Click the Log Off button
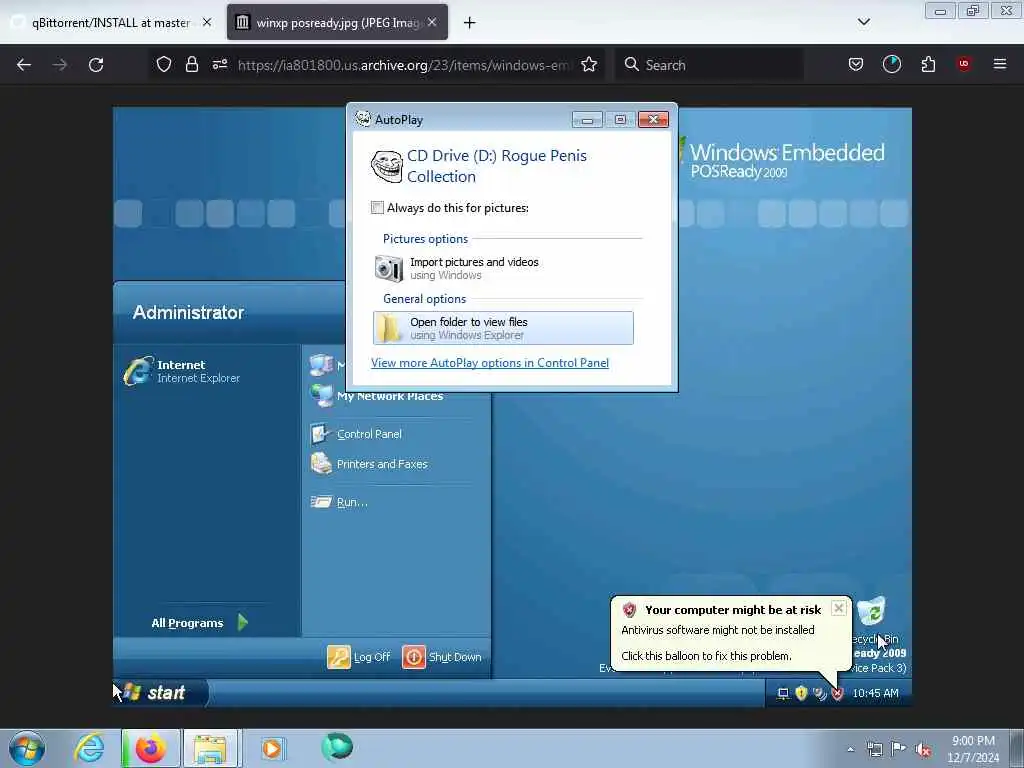The height and width of the screenshot is (768, 1024). [359, 657]
